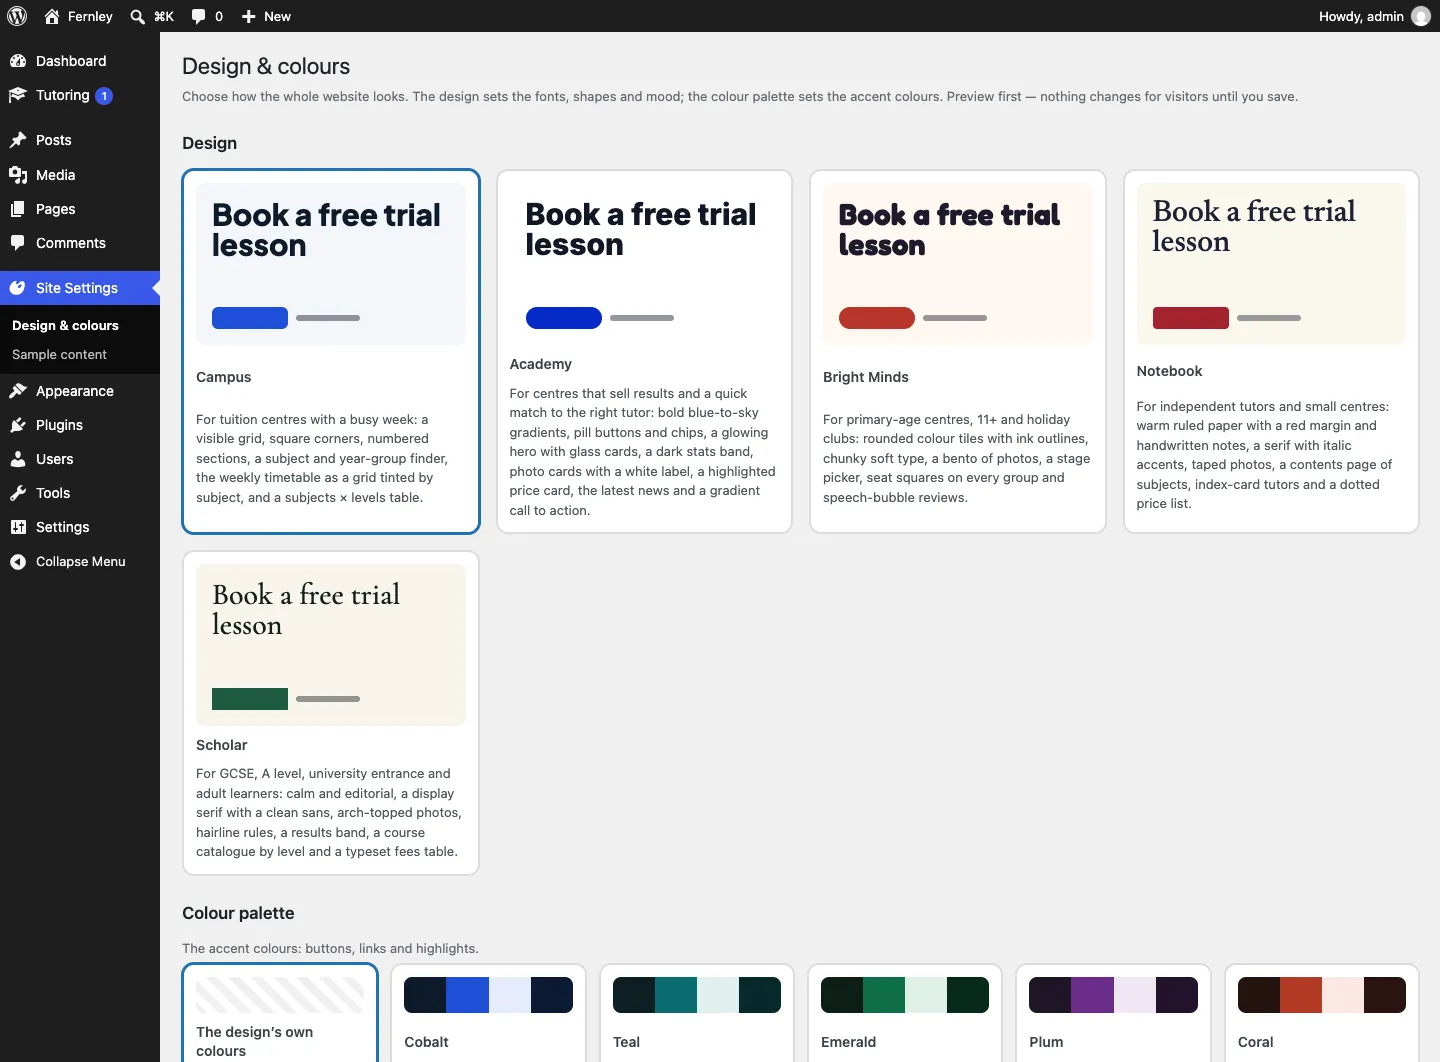Click the Tutoring notification badge

tap(104, 96)
